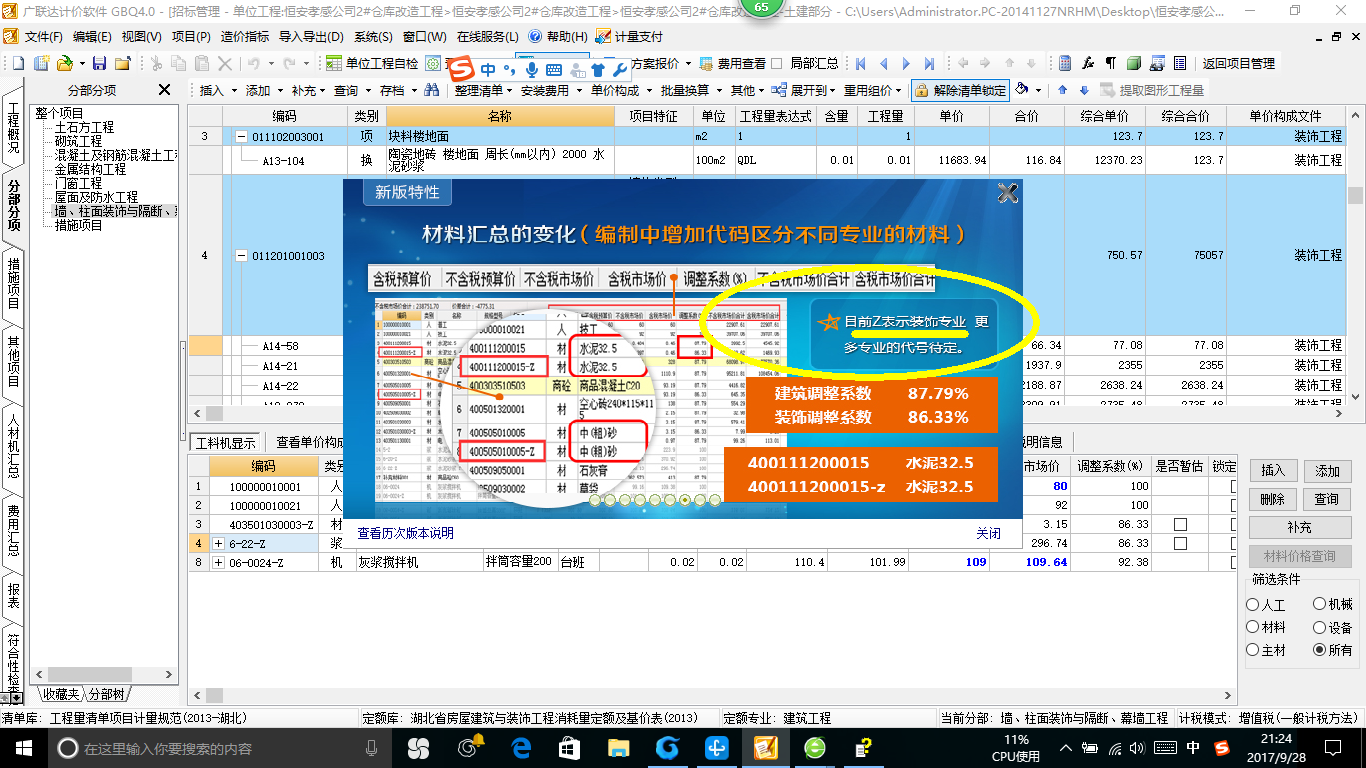Switch to 分部树 bottom tab
The width and height of the screenshot is (1366, 768).
(107, 693)
